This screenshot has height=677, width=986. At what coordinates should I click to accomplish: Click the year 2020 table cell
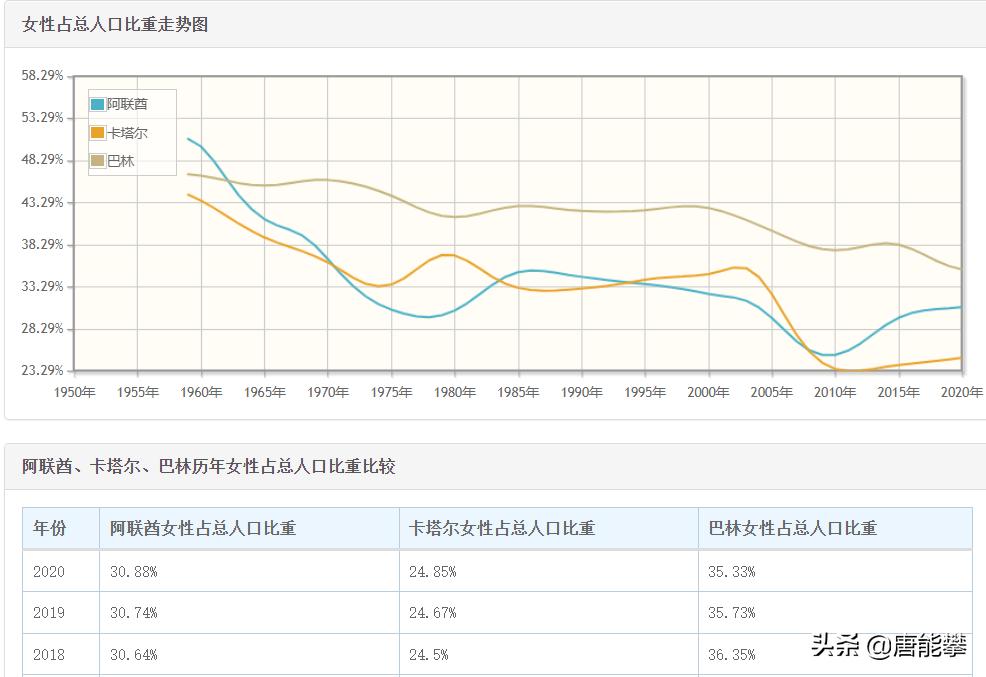point(47,571)
